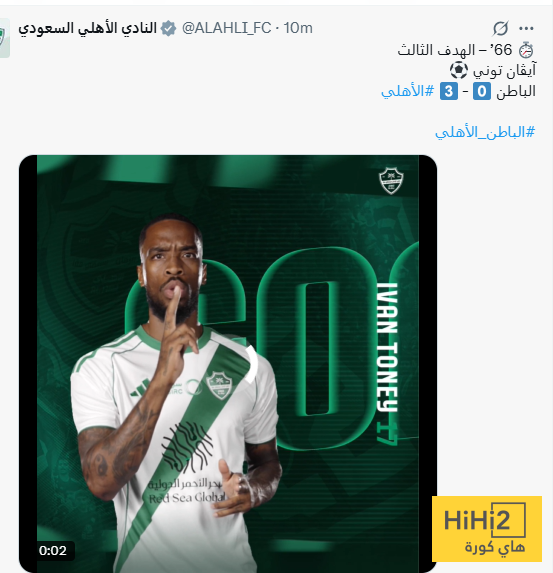Click the blue verified badge
Screen dimensions: 553x573
pyautogui.click(x=168, y=28)
